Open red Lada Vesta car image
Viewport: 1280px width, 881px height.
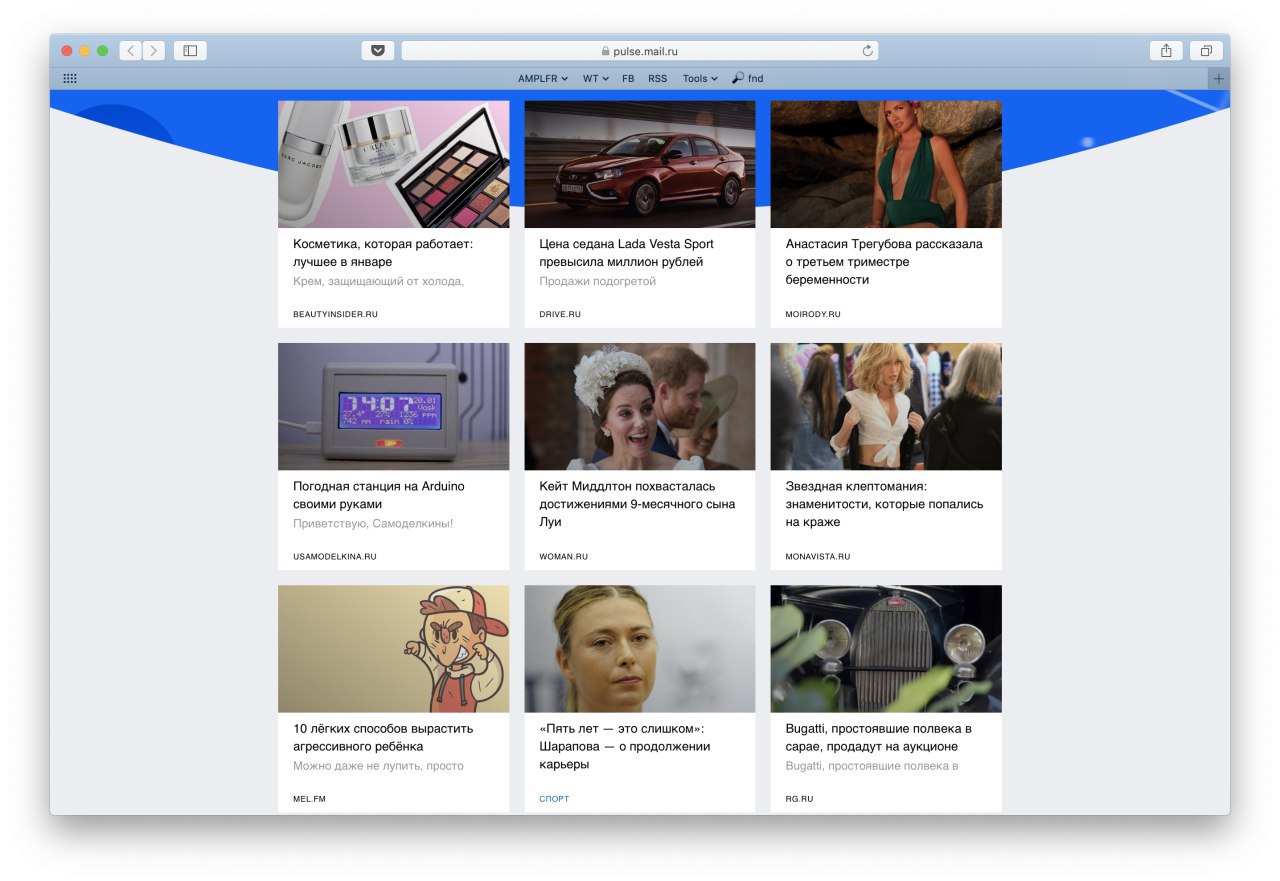pyautogui.click(x=640, y=164)
